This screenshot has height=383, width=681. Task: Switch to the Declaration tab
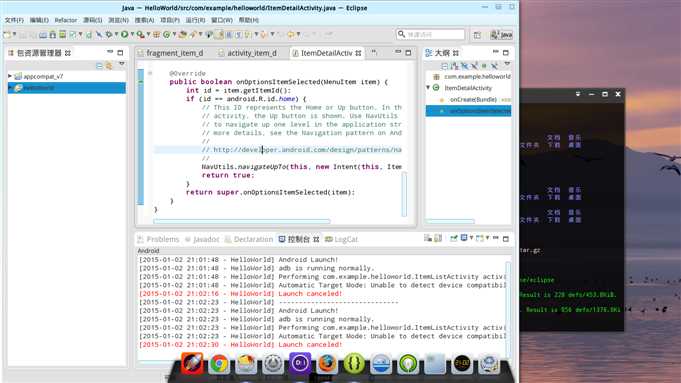tap(249, 239)
